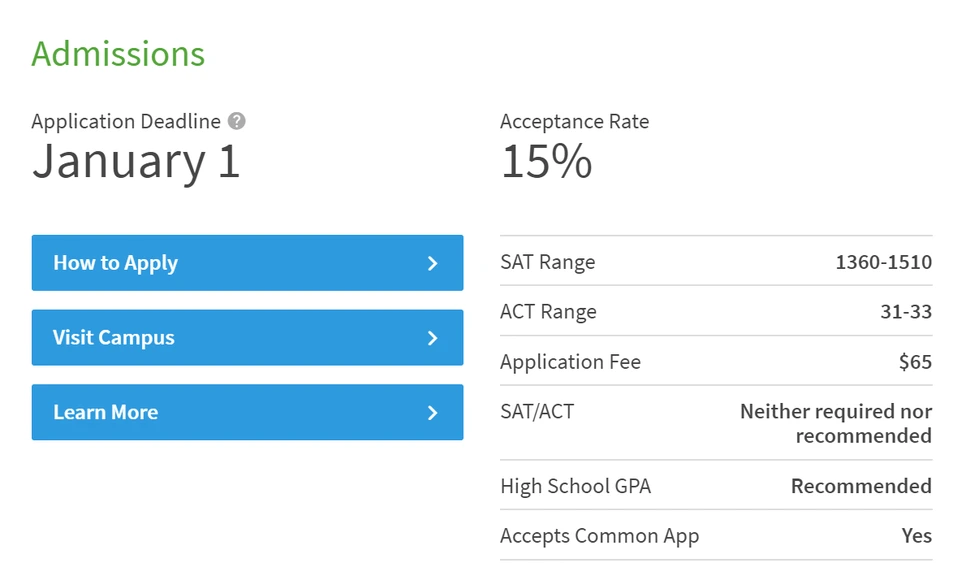Click the 15% acceptance rate value
Image resolution: width=966 pixels, height=563 pixels.
(546, 162)
